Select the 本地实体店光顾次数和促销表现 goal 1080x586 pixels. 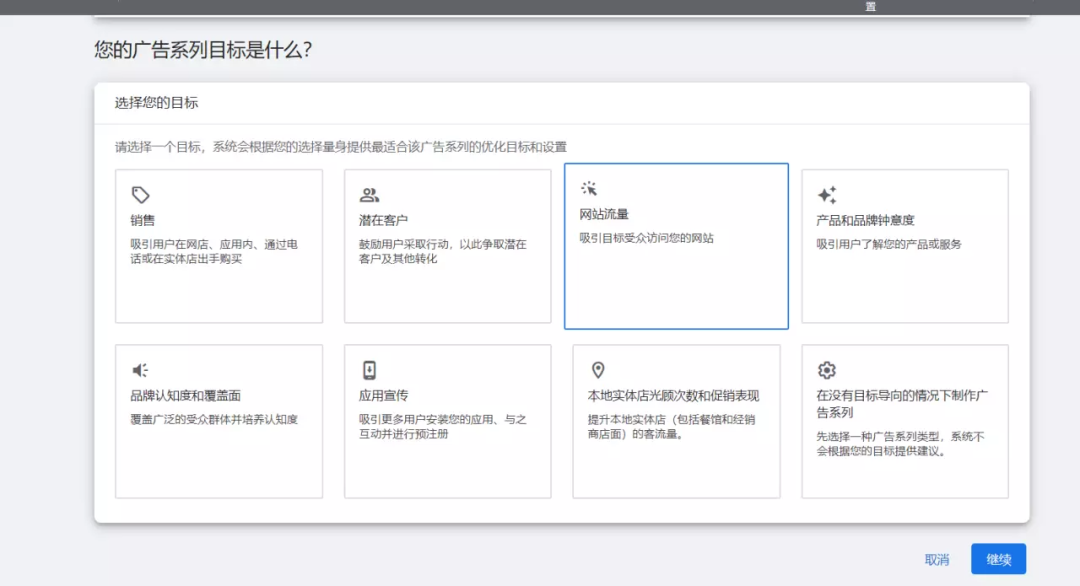[x=676, y=420]
